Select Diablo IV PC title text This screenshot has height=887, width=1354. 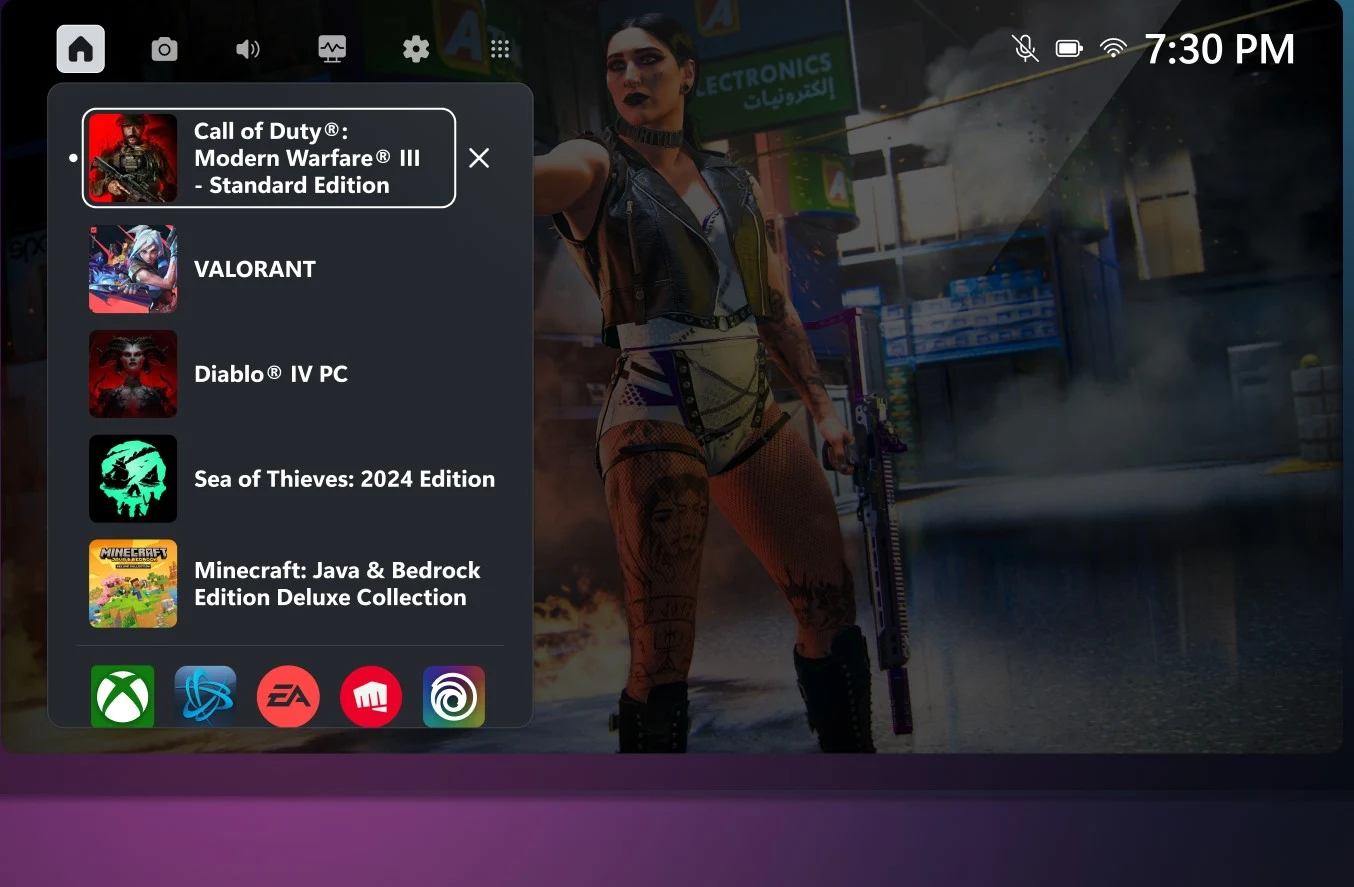point(271,374)
